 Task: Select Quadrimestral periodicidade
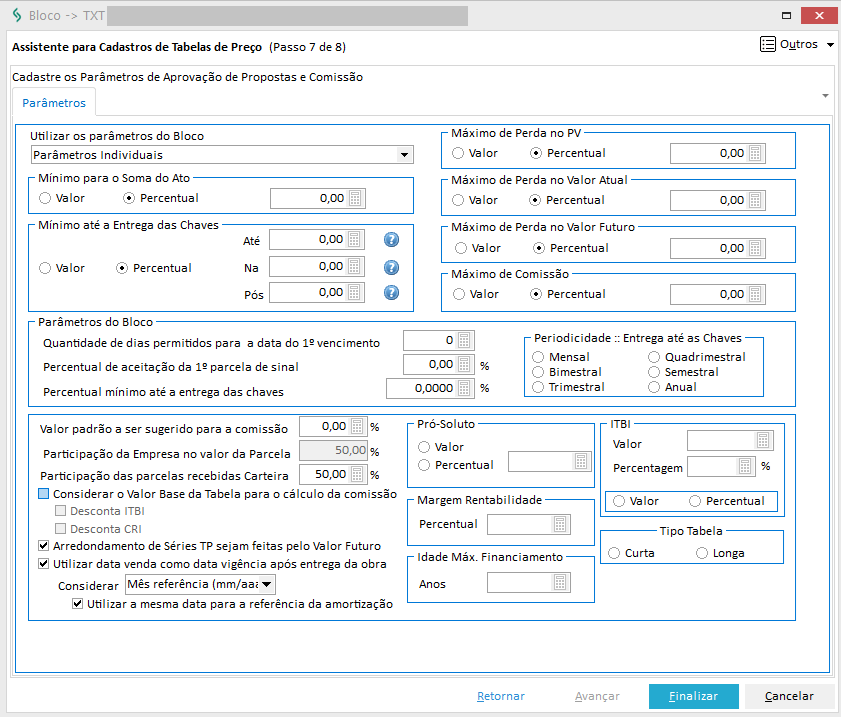click(x=654, y=357)
